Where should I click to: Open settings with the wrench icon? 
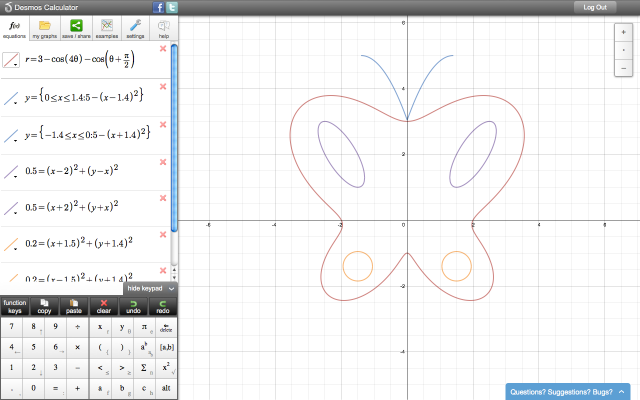[135, 27]
